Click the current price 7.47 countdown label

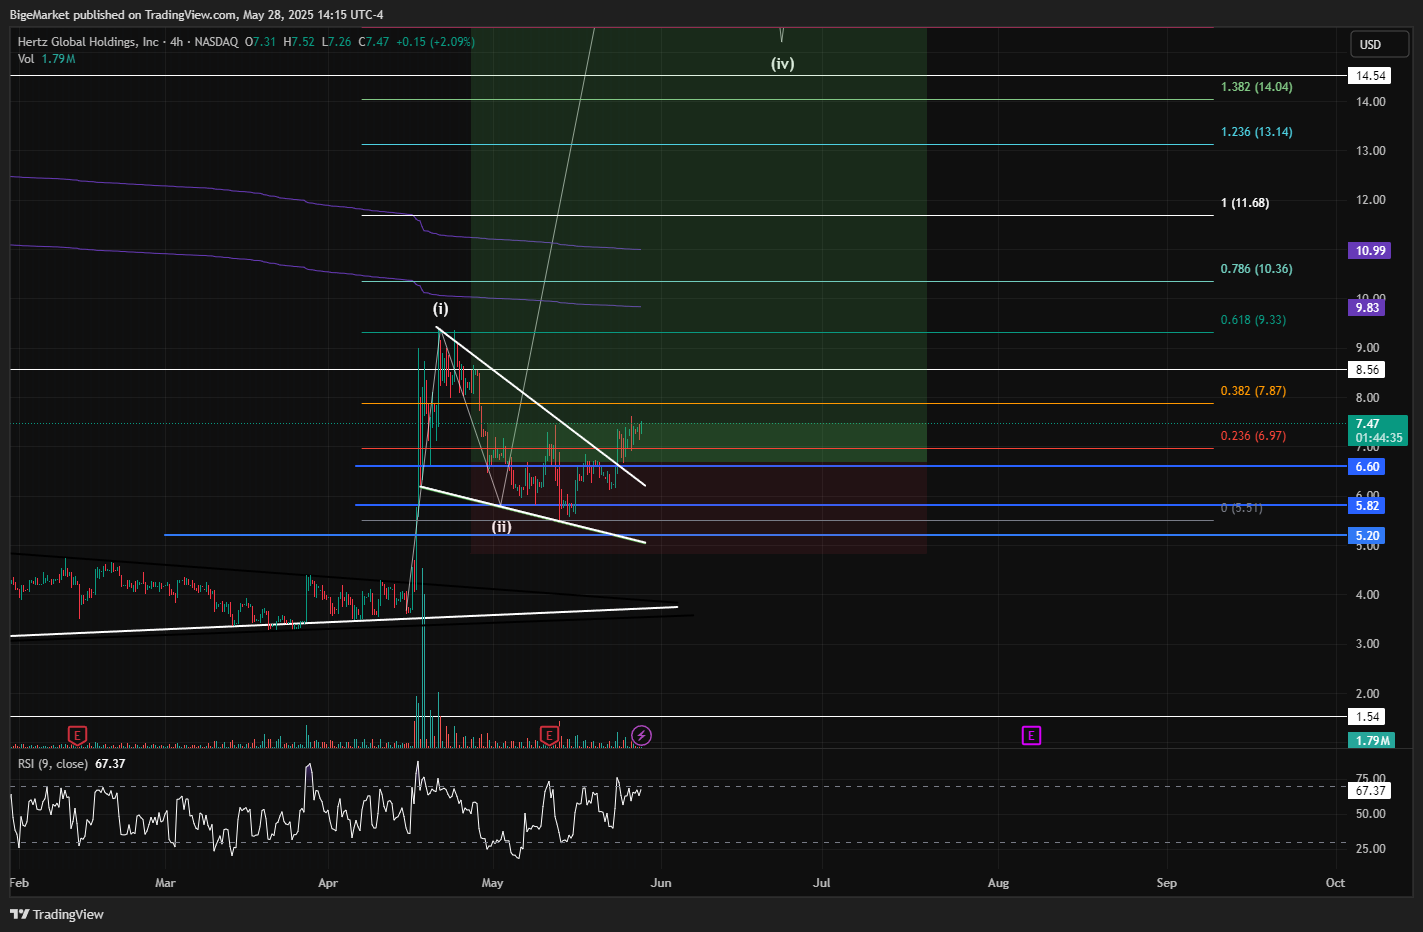coord(1378,431)
